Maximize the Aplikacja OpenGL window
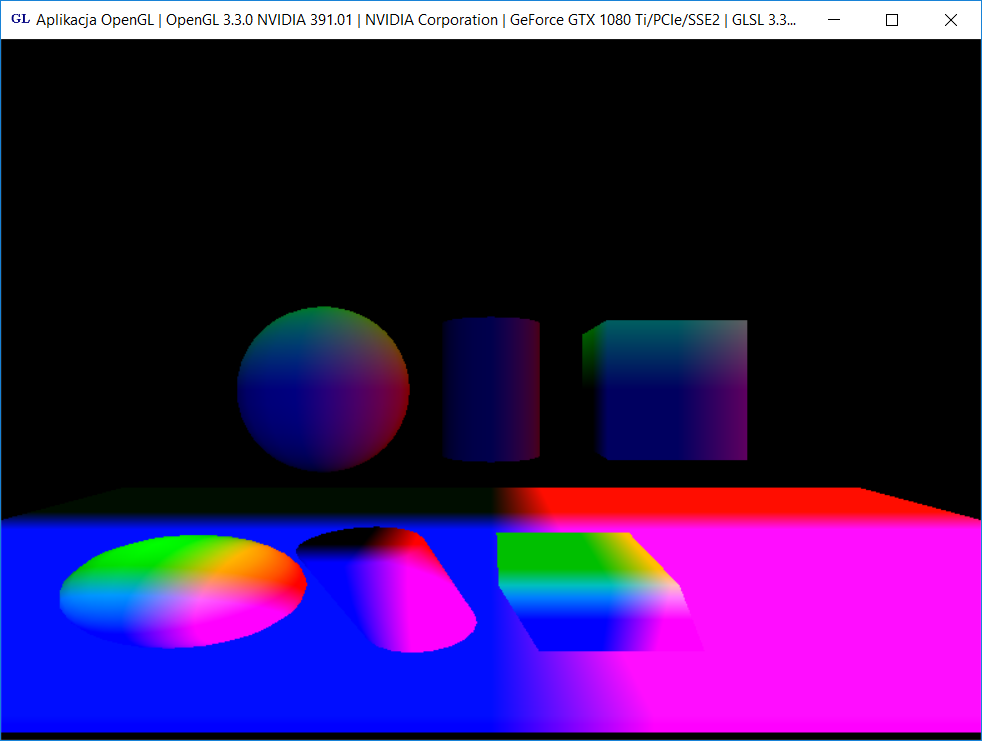This screenshot has width=982, height=741. coord(892,20)
